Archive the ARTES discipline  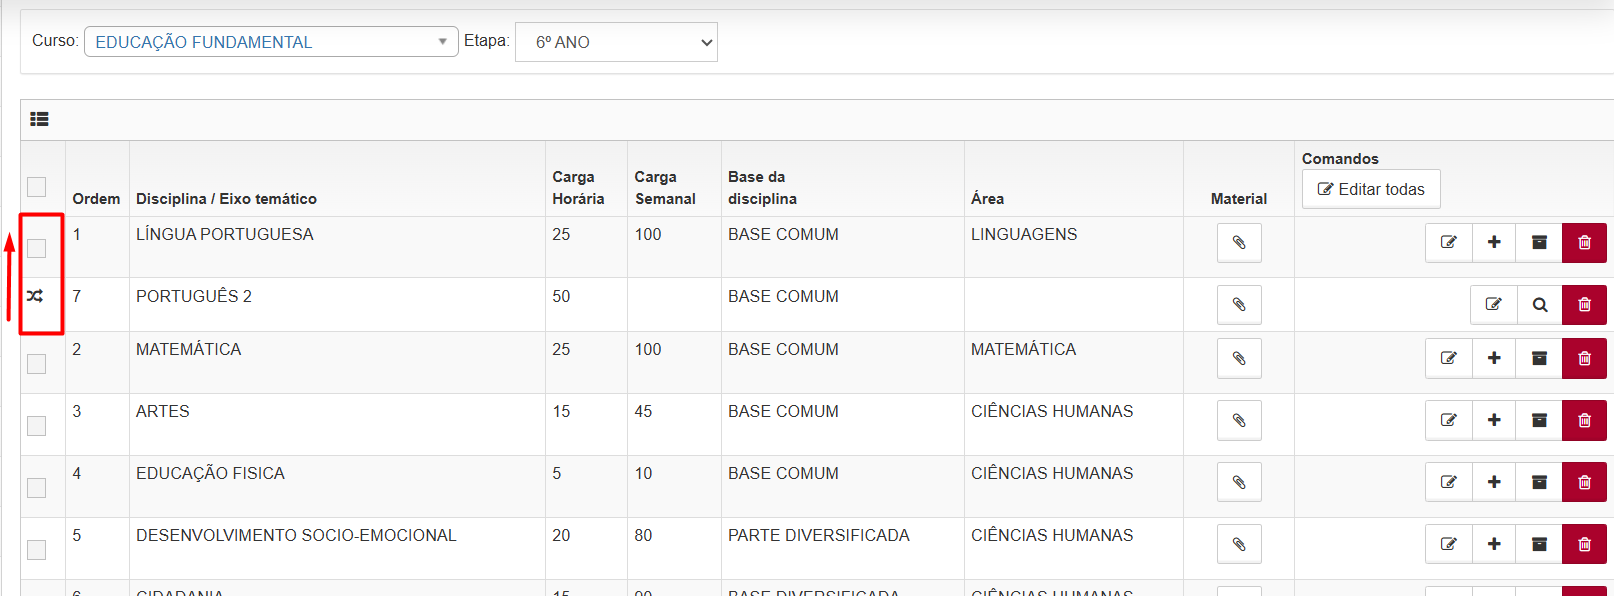coord(1539,420)
